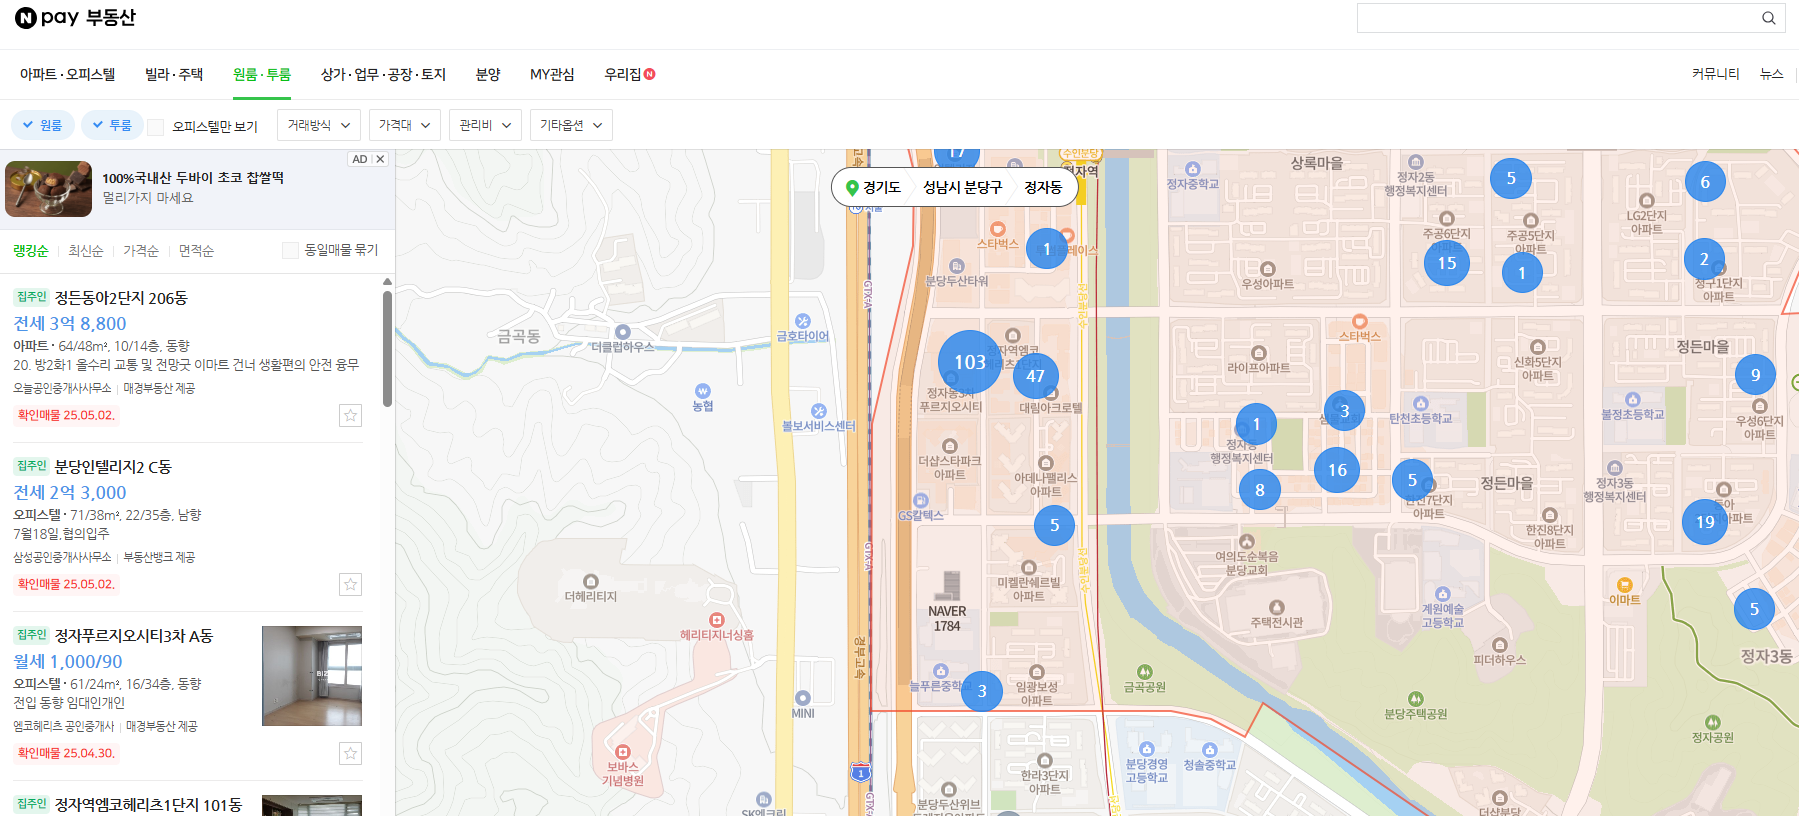Sort listings by 최신순
The image size is (1799, 816).
point(86,251)
